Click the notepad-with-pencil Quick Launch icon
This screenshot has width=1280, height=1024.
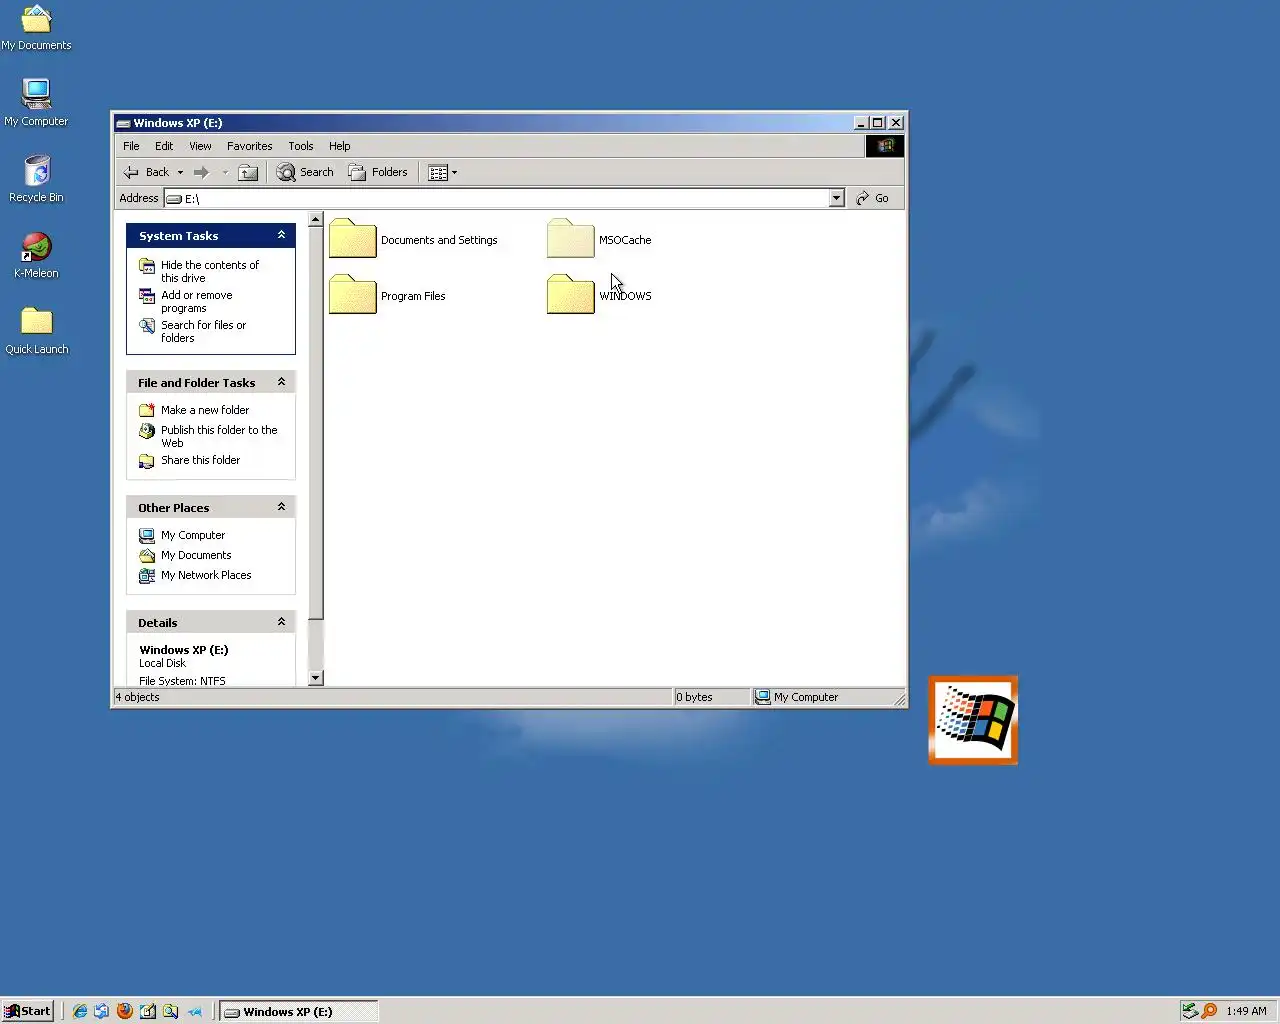pos(147,1011)
